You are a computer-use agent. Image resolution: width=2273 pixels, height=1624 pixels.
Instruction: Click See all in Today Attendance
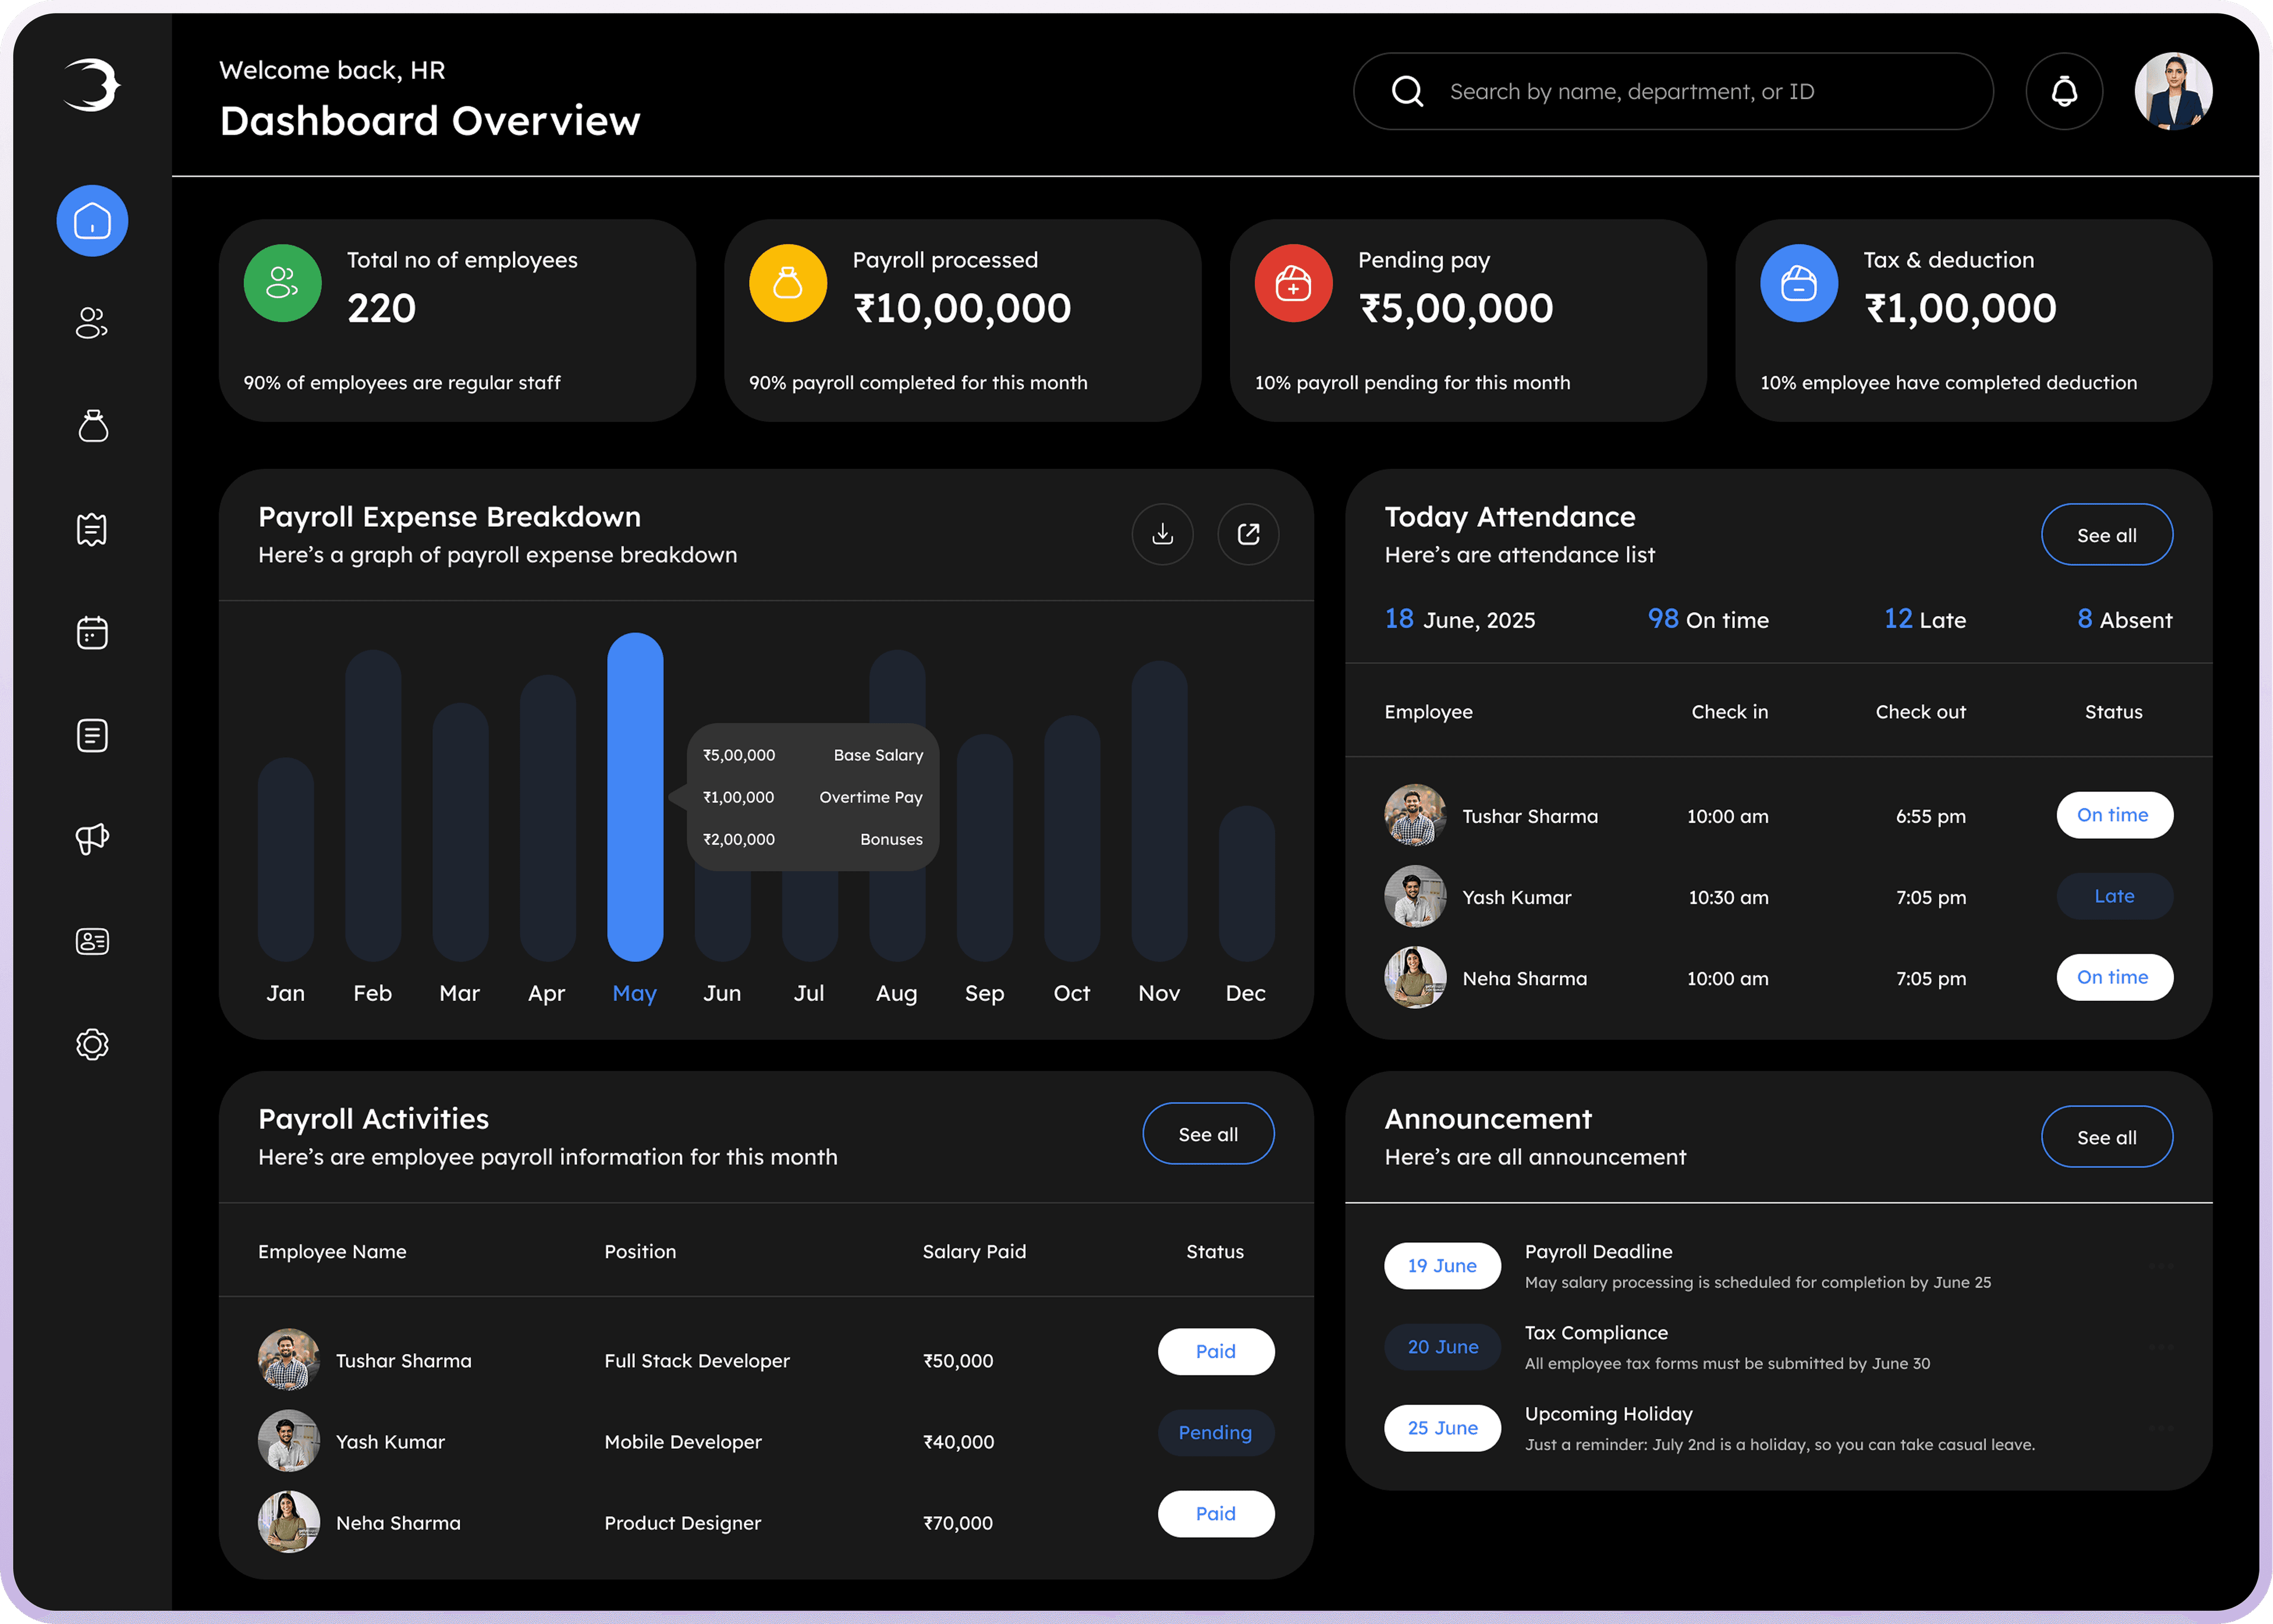point(2106,535)
